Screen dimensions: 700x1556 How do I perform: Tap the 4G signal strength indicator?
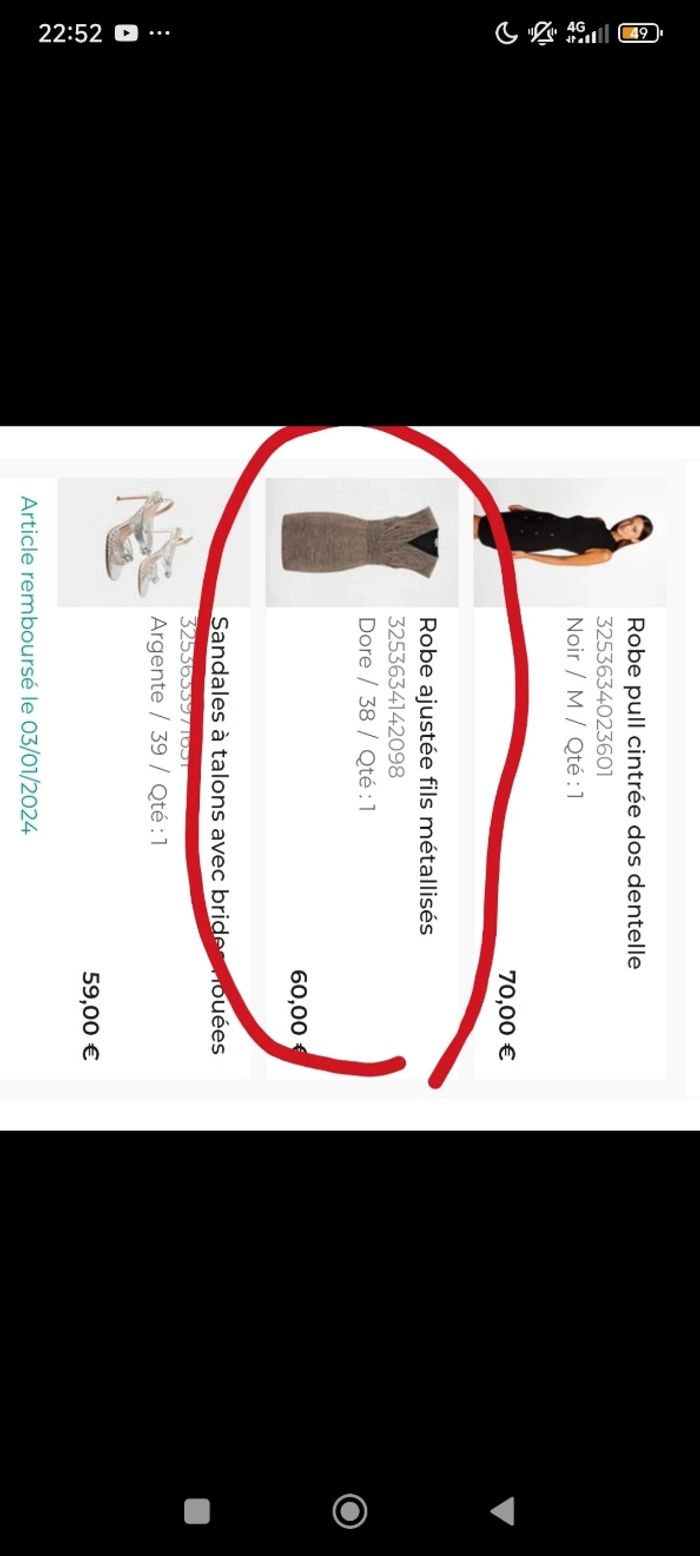click(x=587, y=33)
